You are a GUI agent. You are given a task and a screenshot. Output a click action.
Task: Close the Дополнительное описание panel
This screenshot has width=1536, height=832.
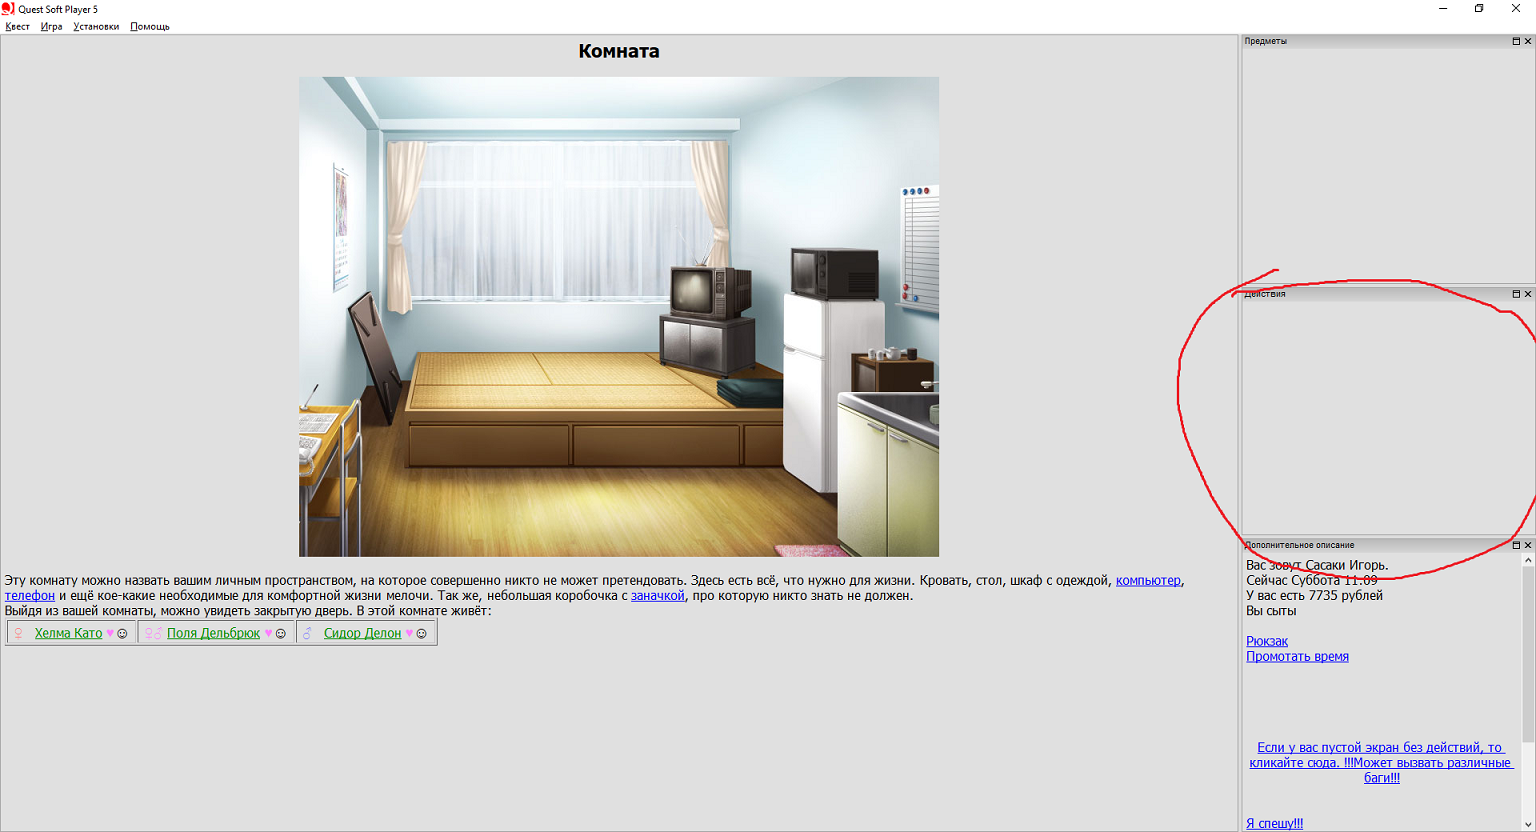coord(1528,545)
